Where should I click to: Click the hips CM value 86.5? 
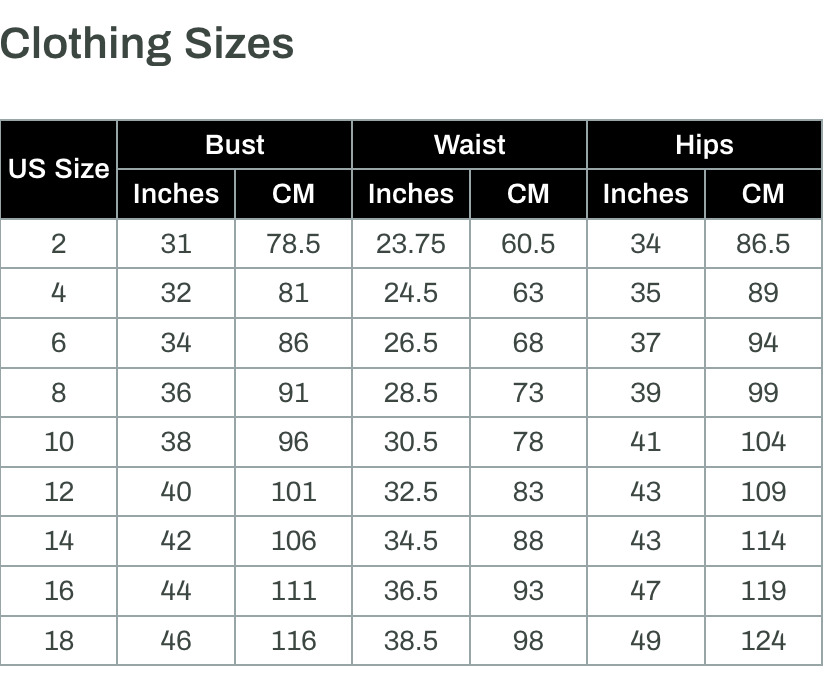(x=763, y=243)
